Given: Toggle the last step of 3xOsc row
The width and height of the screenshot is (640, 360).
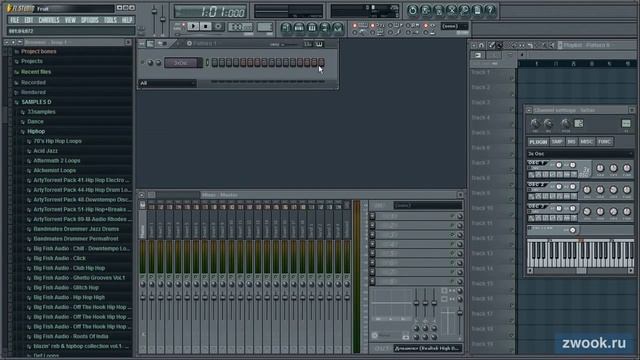Looking at the screenshot, I should (321, 62).
